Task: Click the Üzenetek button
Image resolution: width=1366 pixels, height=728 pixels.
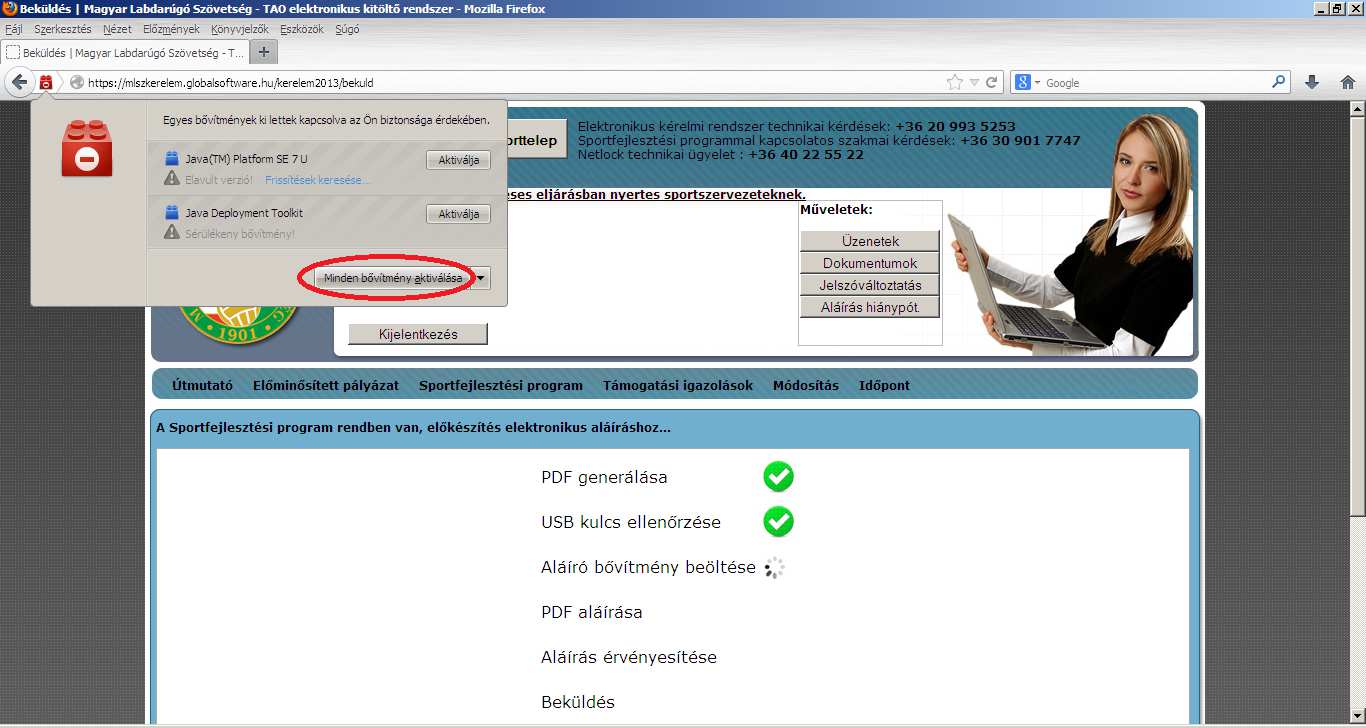Action: [x=870, y=241]
